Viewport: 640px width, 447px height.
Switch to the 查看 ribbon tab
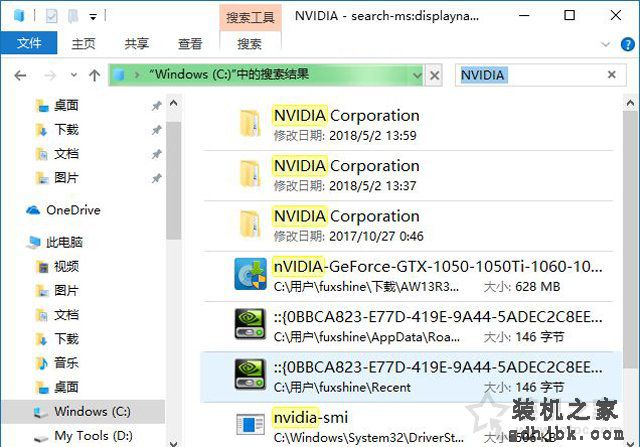coord(190,43)
